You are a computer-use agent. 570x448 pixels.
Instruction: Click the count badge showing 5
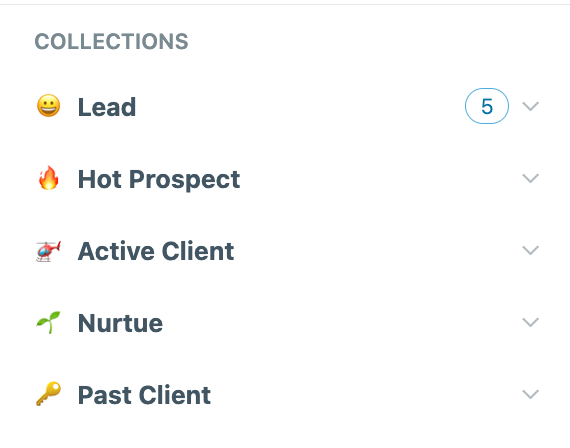487,106
